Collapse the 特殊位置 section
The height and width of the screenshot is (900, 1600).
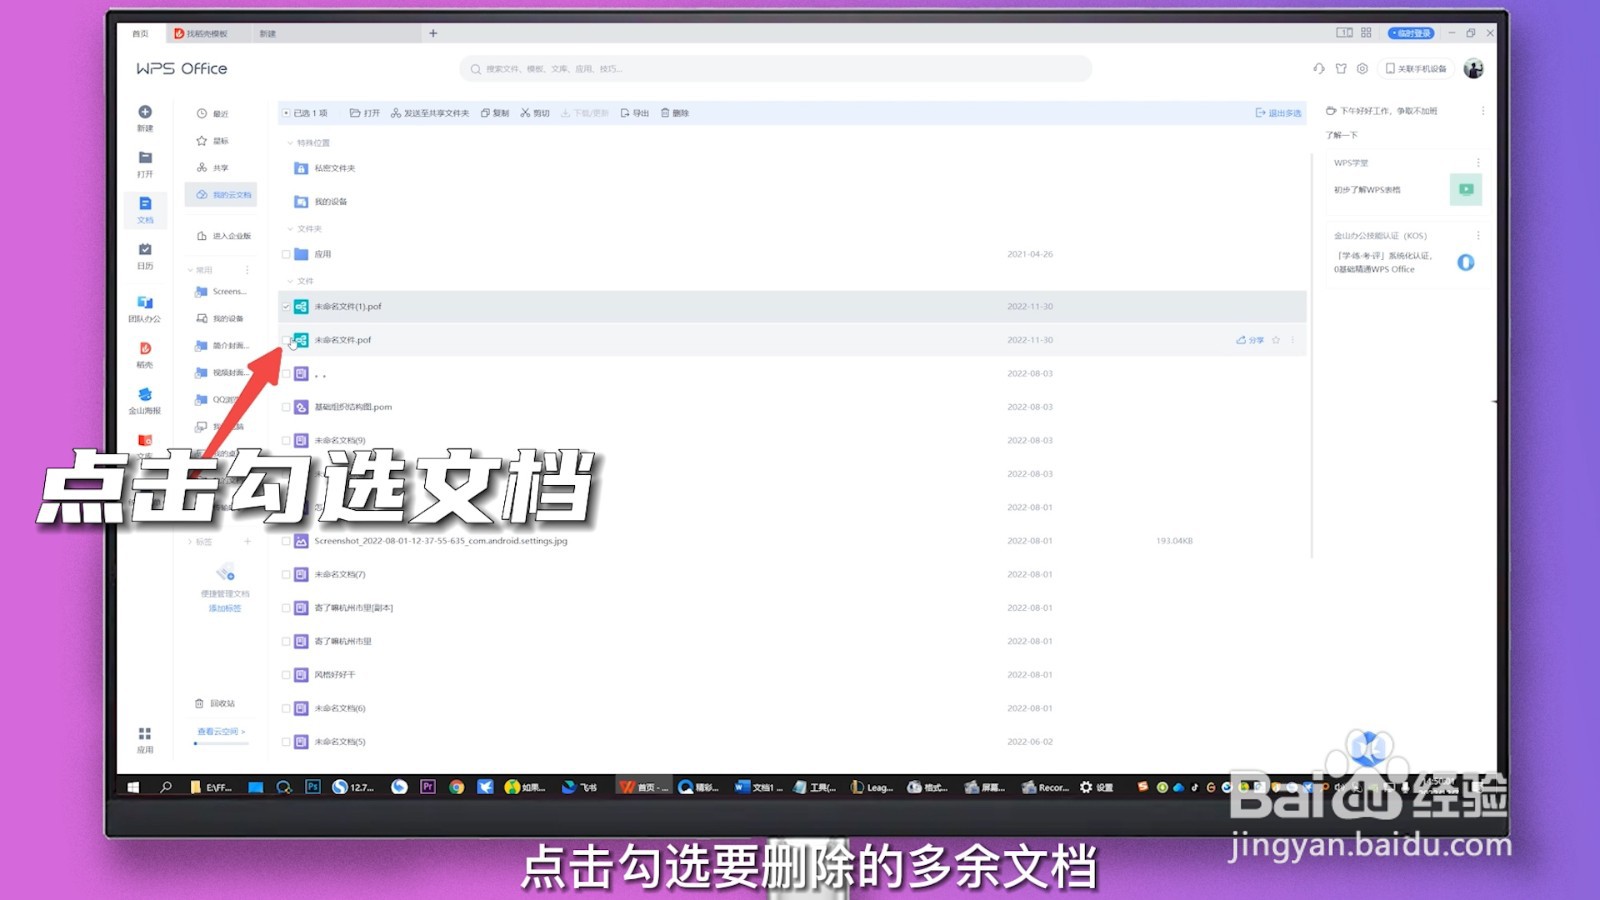[290, 143]
